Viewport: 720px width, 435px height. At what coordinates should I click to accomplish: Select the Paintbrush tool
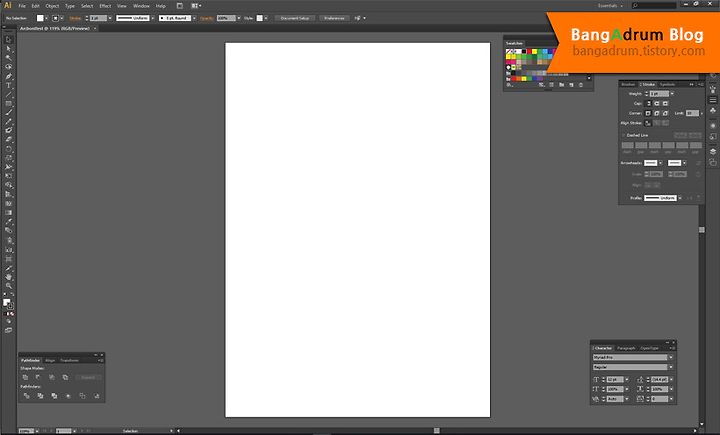8,113
